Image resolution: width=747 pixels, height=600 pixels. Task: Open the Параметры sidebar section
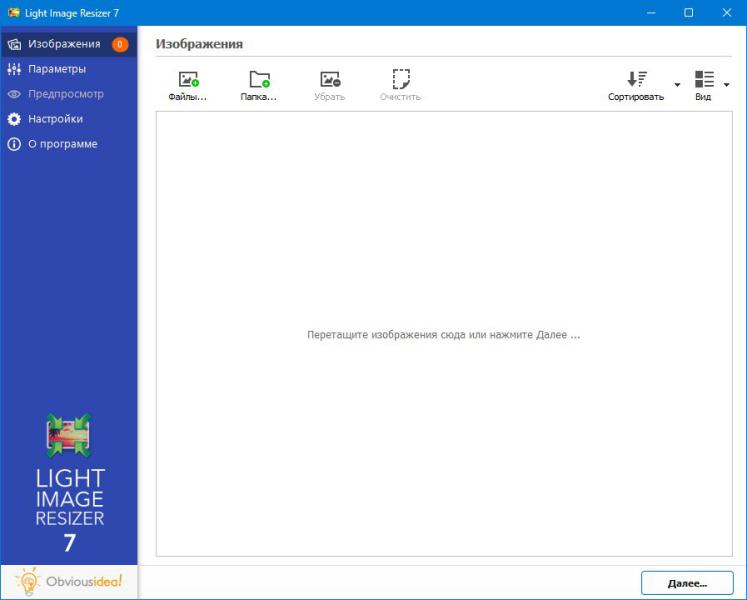(x=57, y=69)
